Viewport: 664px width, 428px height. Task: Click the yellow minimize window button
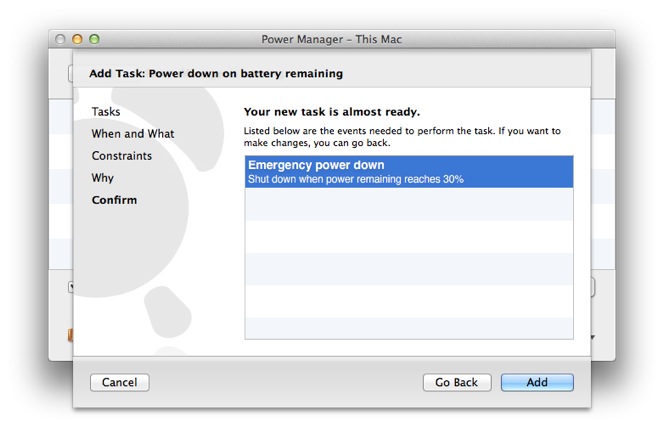77,39
